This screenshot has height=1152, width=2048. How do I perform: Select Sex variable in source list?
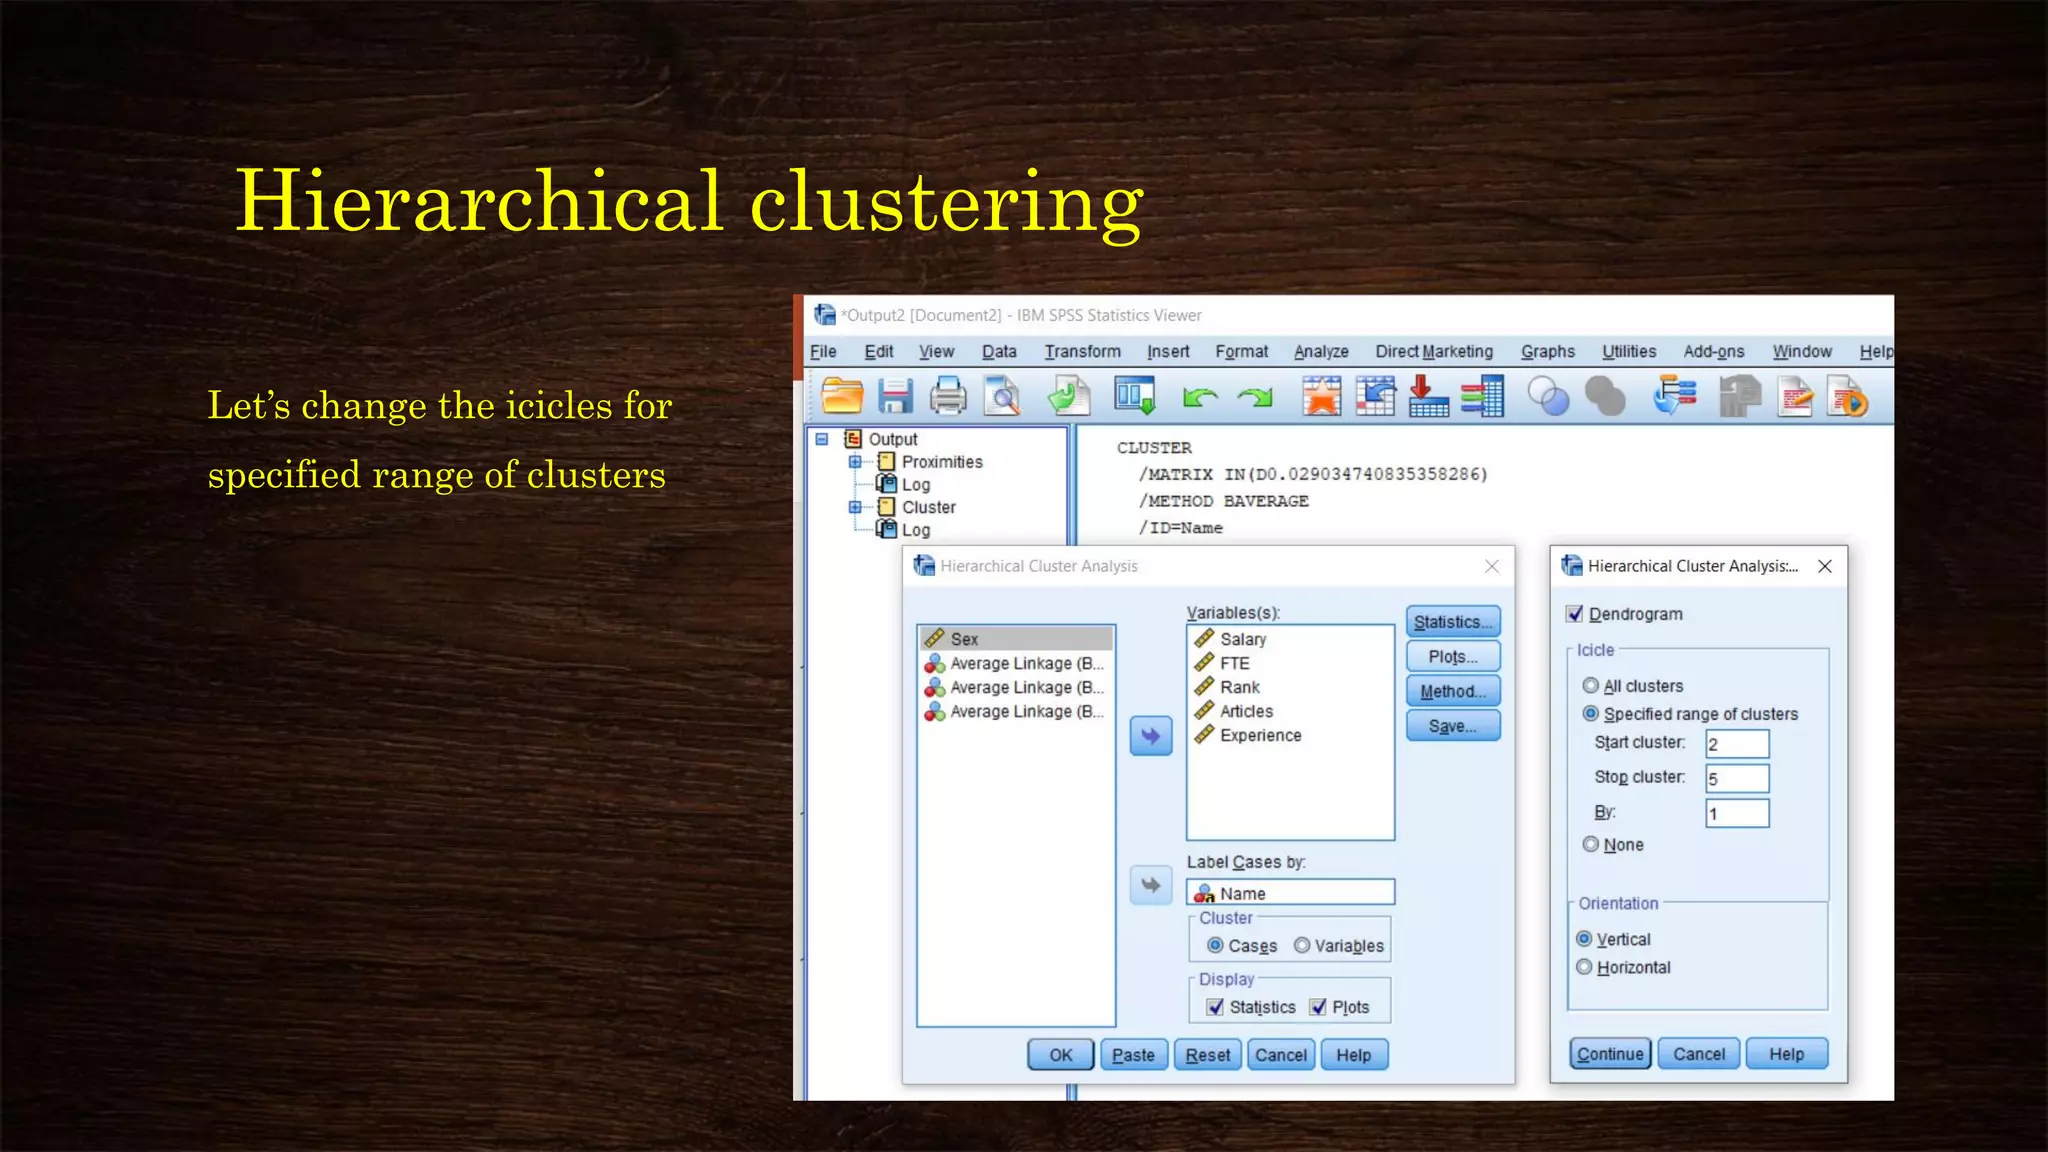[1015, 639]
